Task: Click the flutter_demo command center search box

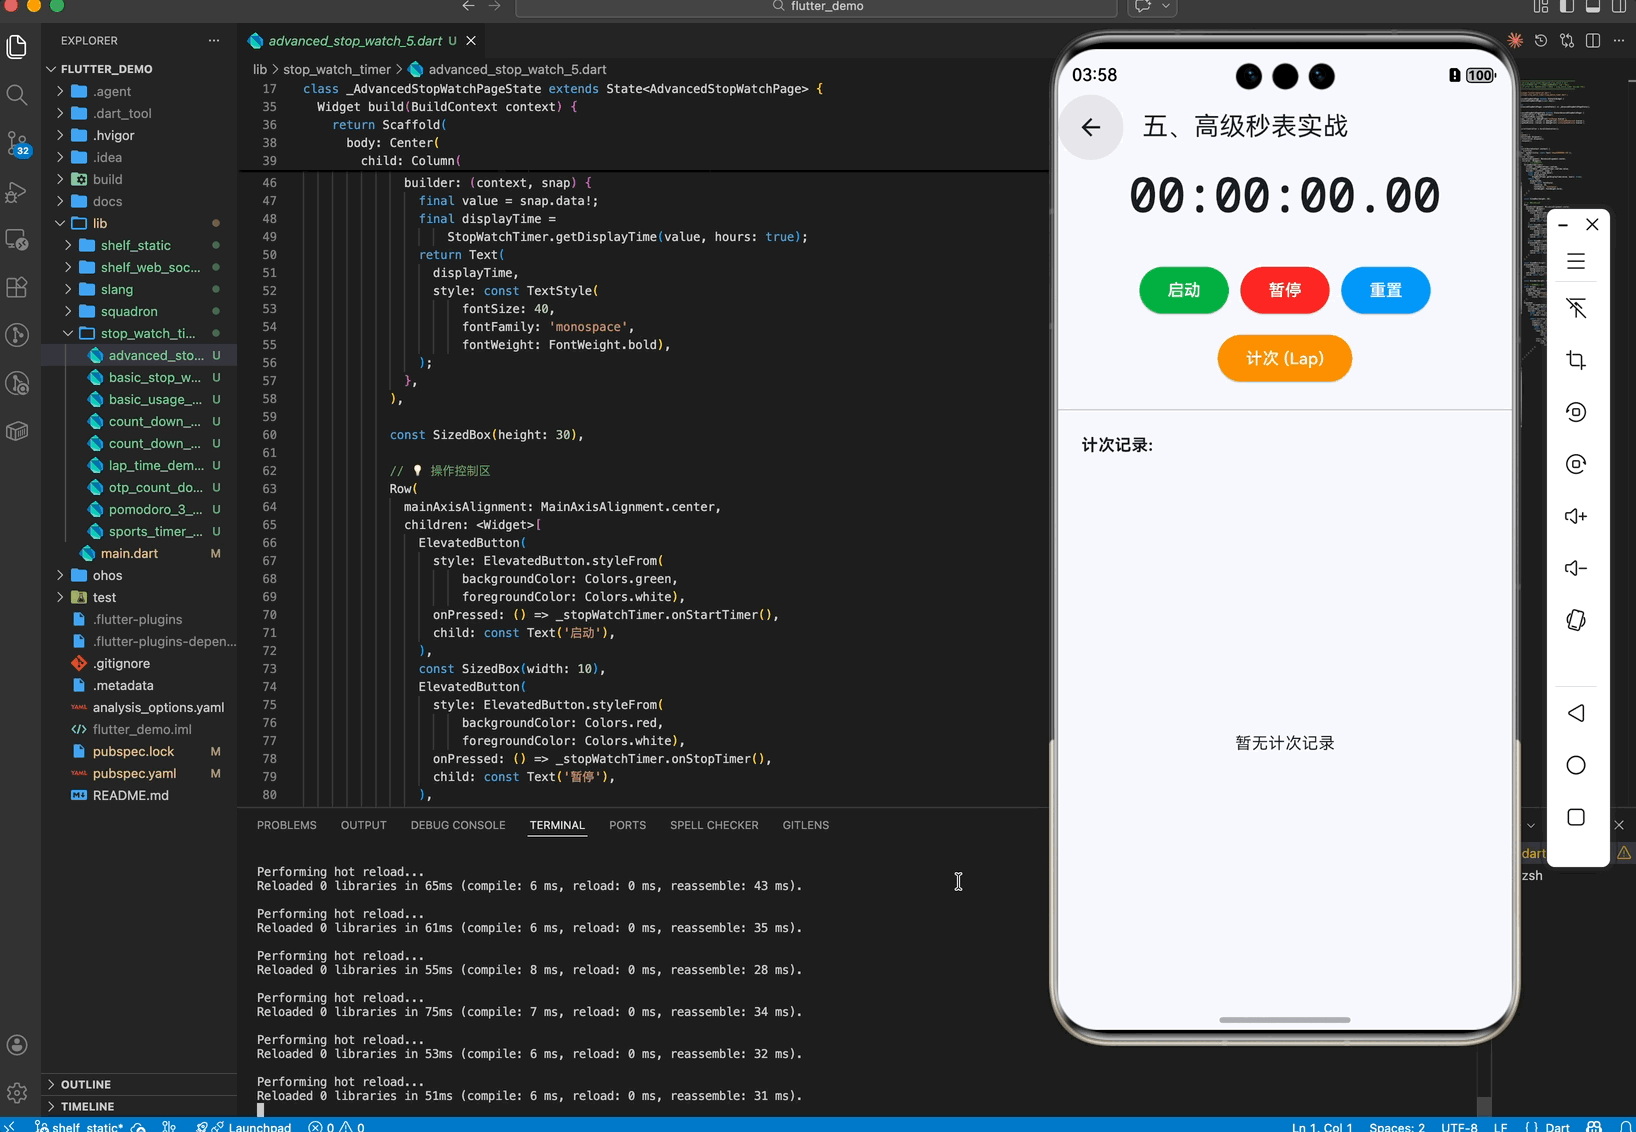Action: tap(816, 7)
